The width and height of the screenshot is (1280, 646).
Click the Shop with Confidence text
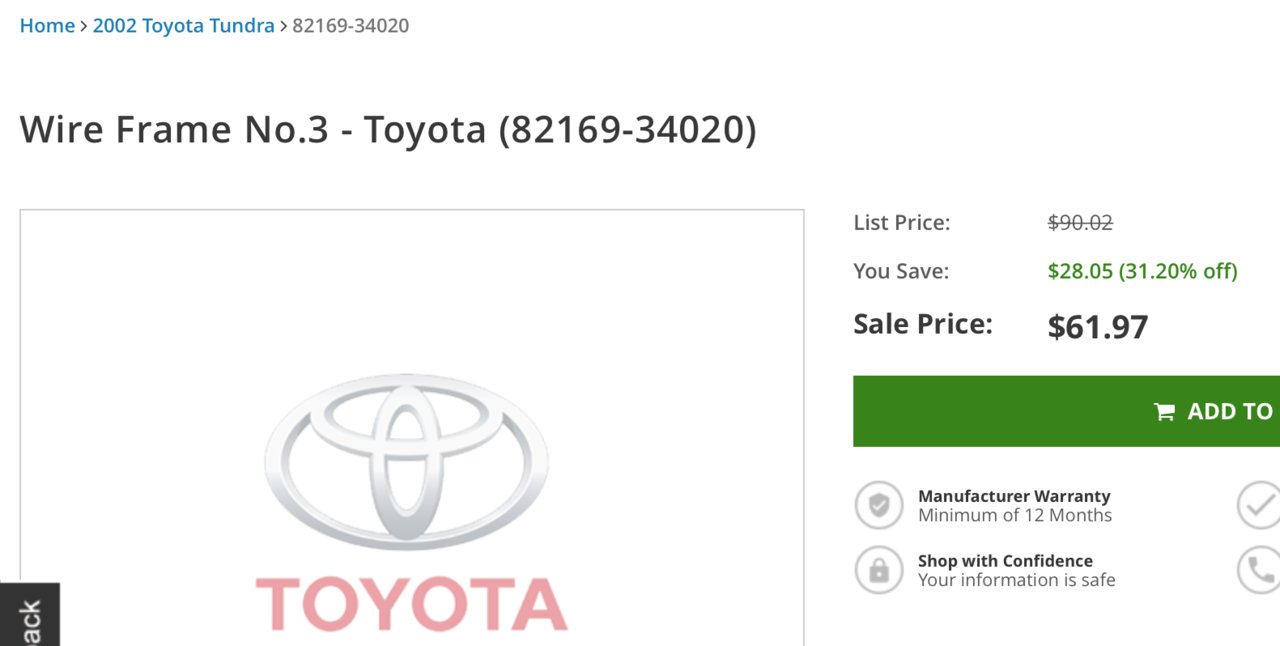click(1005, 561)
